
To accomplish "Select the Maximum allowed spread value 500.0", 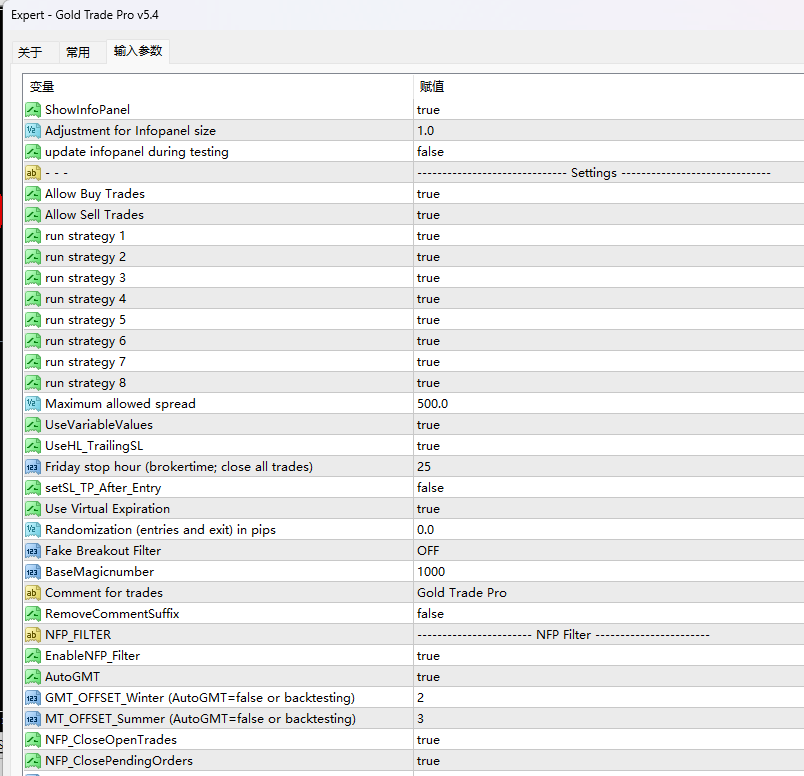I will coord(432,404).
